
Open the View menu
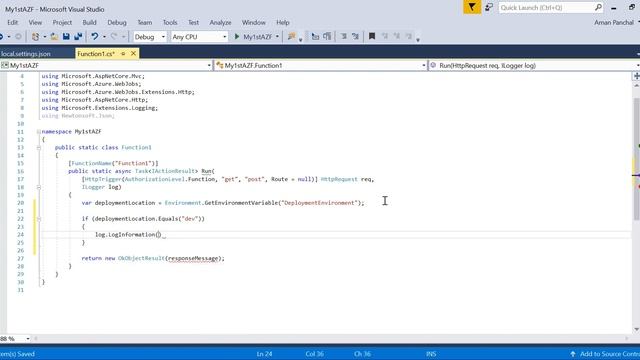click(35, 22)
